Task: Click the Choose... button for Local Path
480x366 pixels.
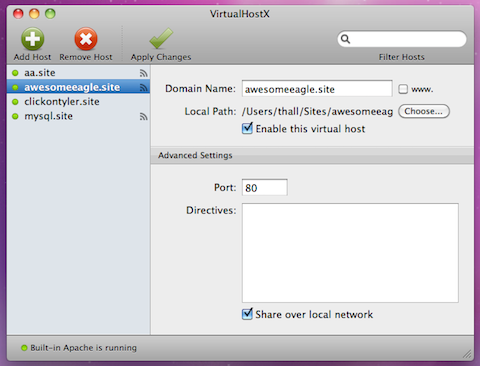Action: click(424, 111)
